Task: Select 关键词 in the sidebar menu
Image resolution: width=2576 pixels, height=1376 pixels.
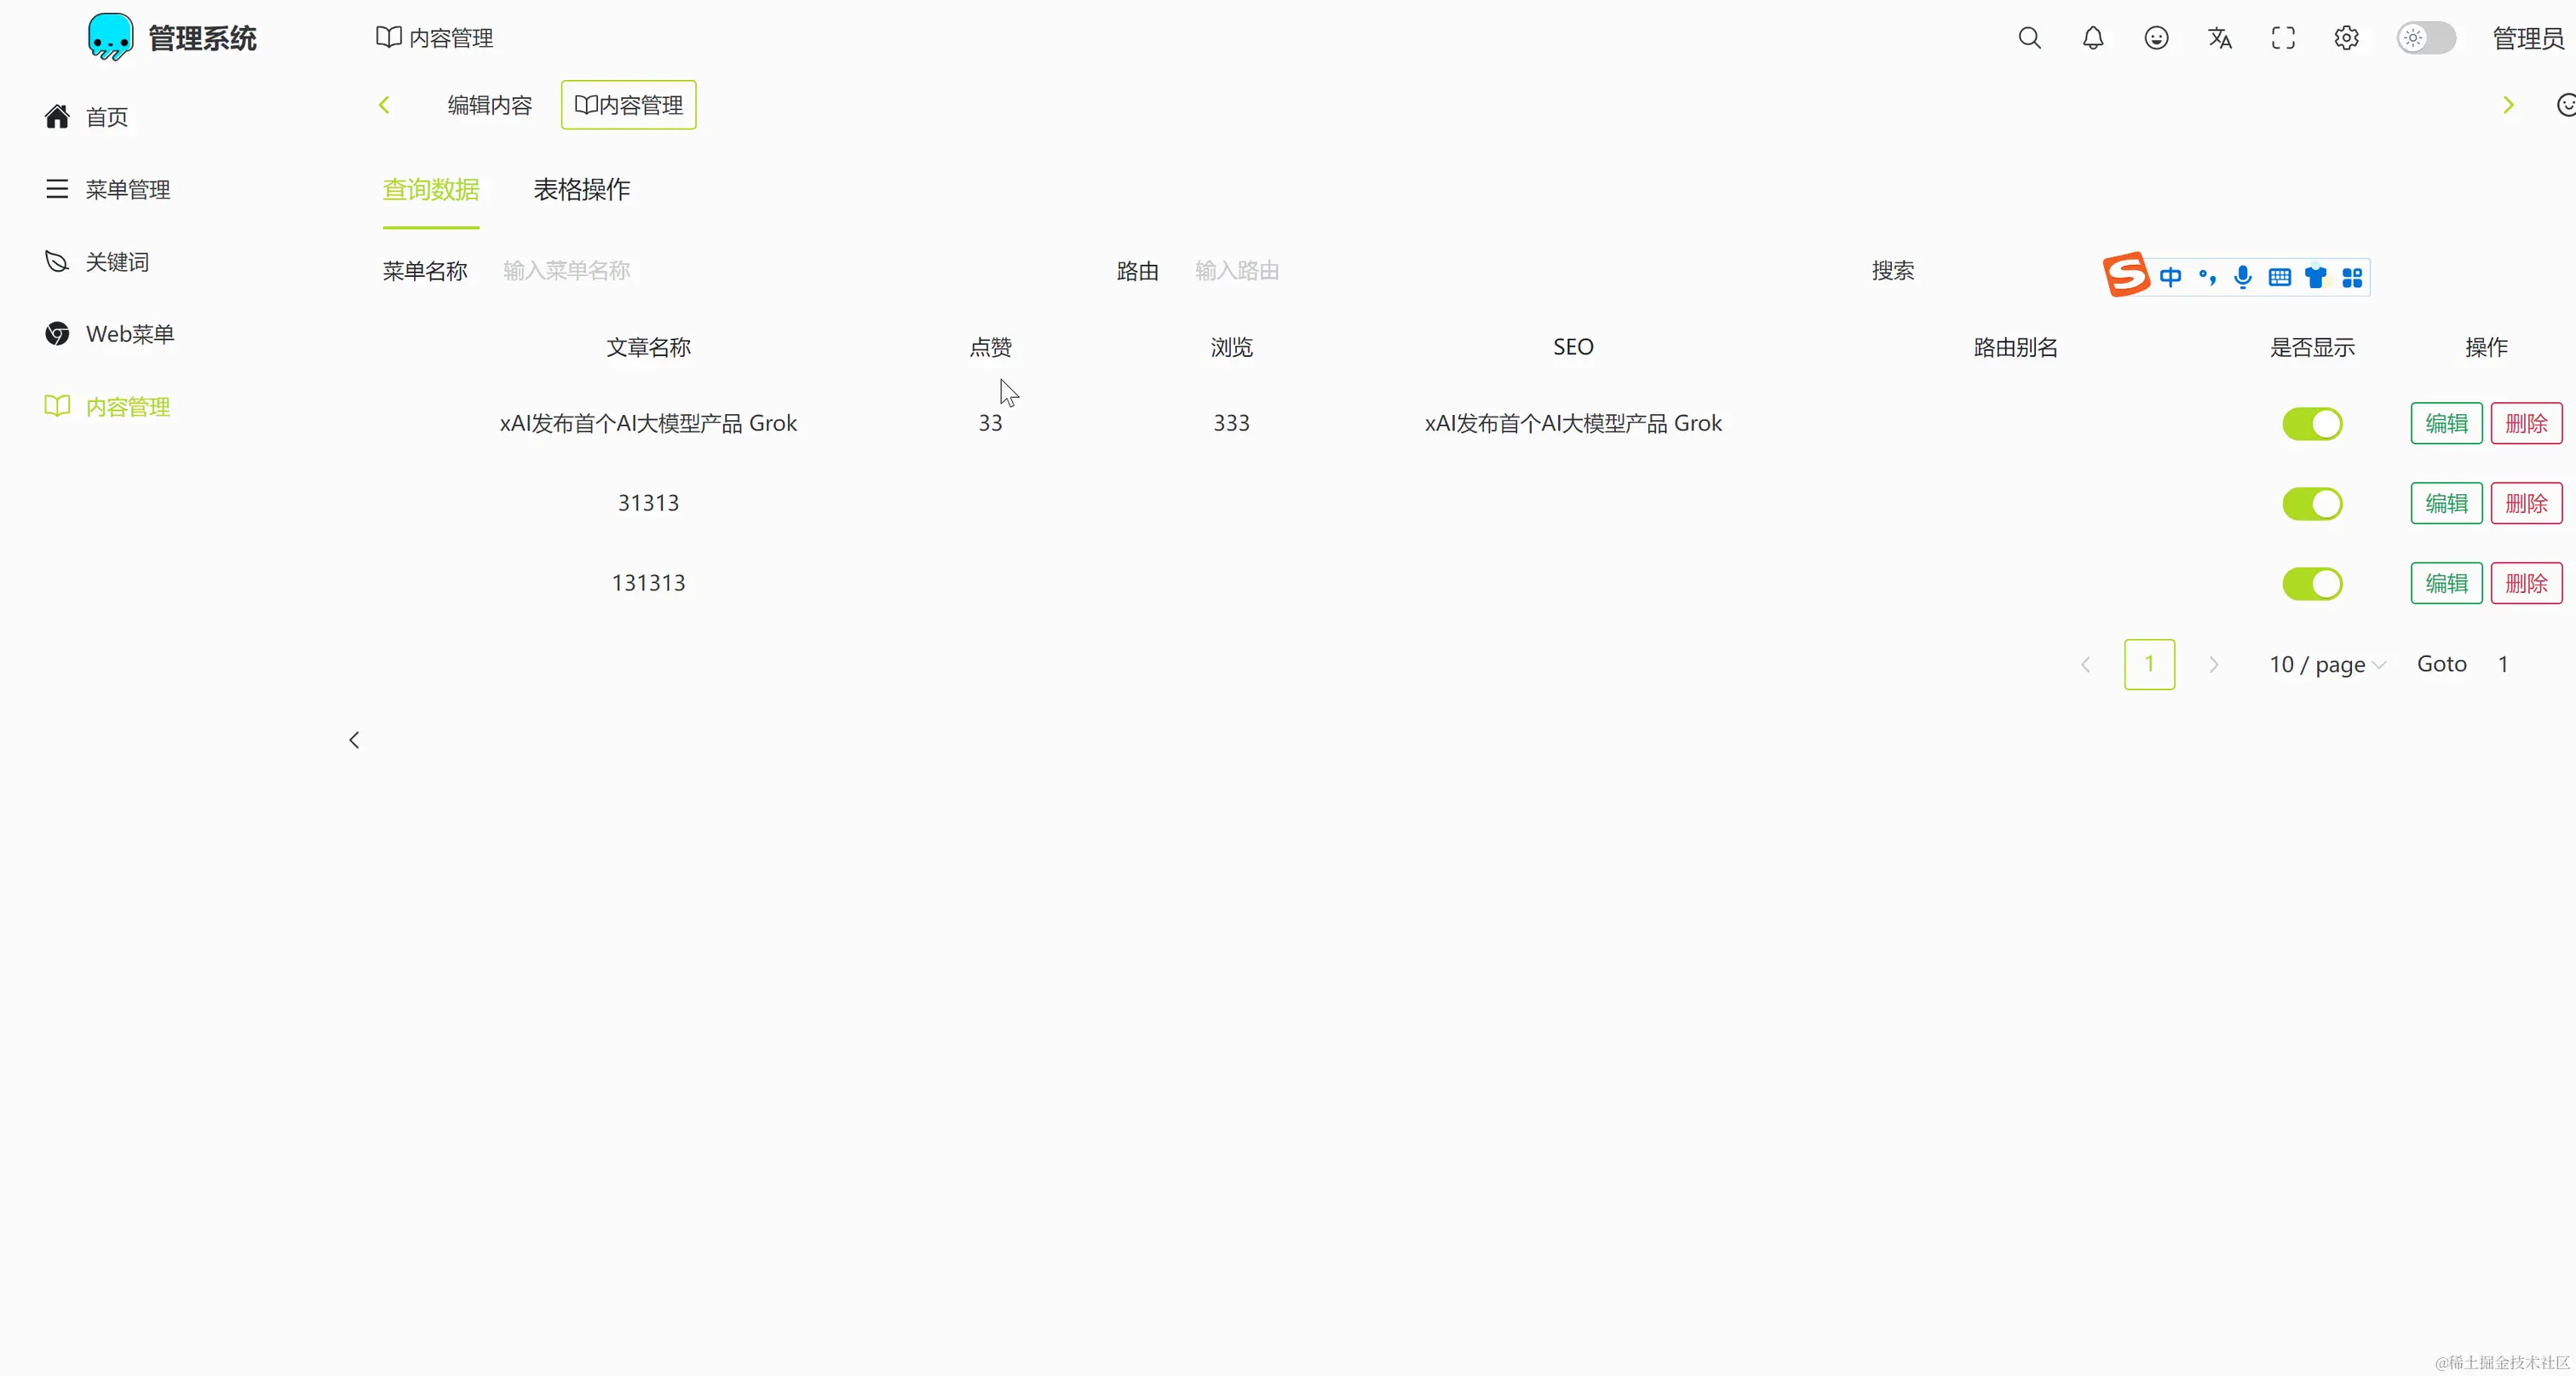Action: 116,261
